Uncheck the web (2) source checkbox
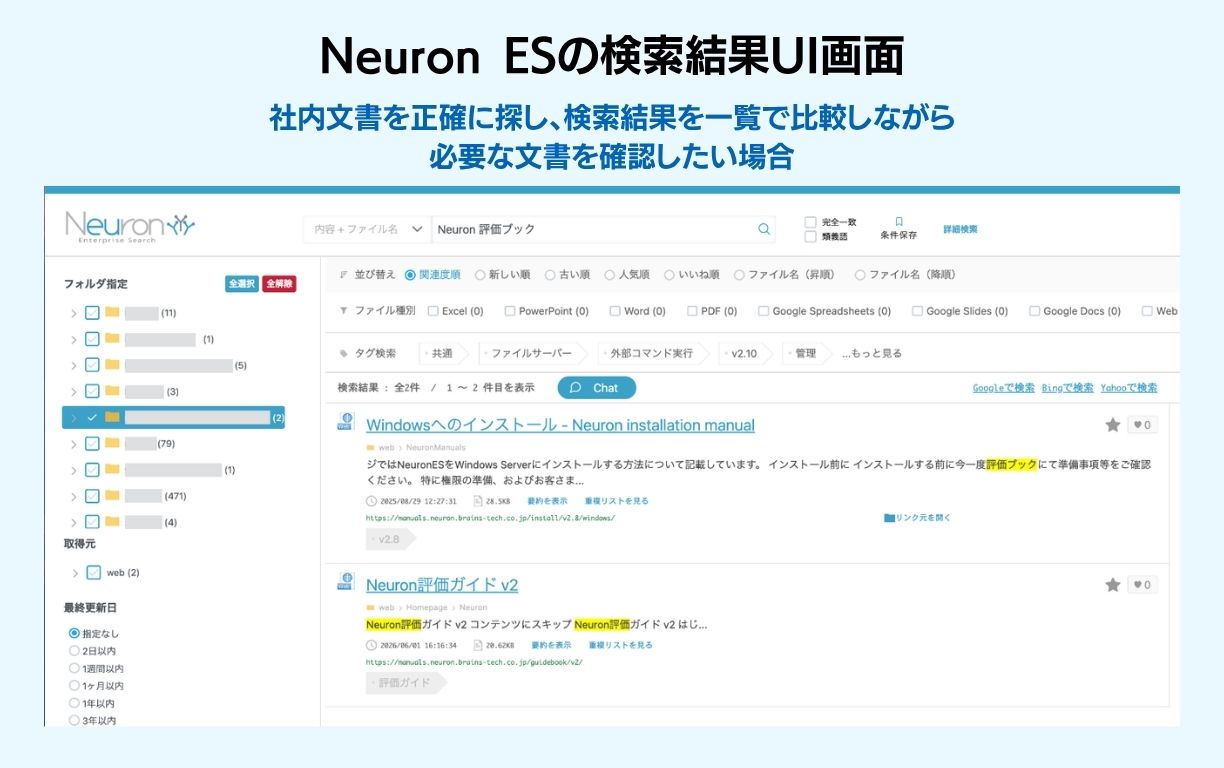Image resolution: width=1224 pixels, height=768 pixels. coord(94,573)
